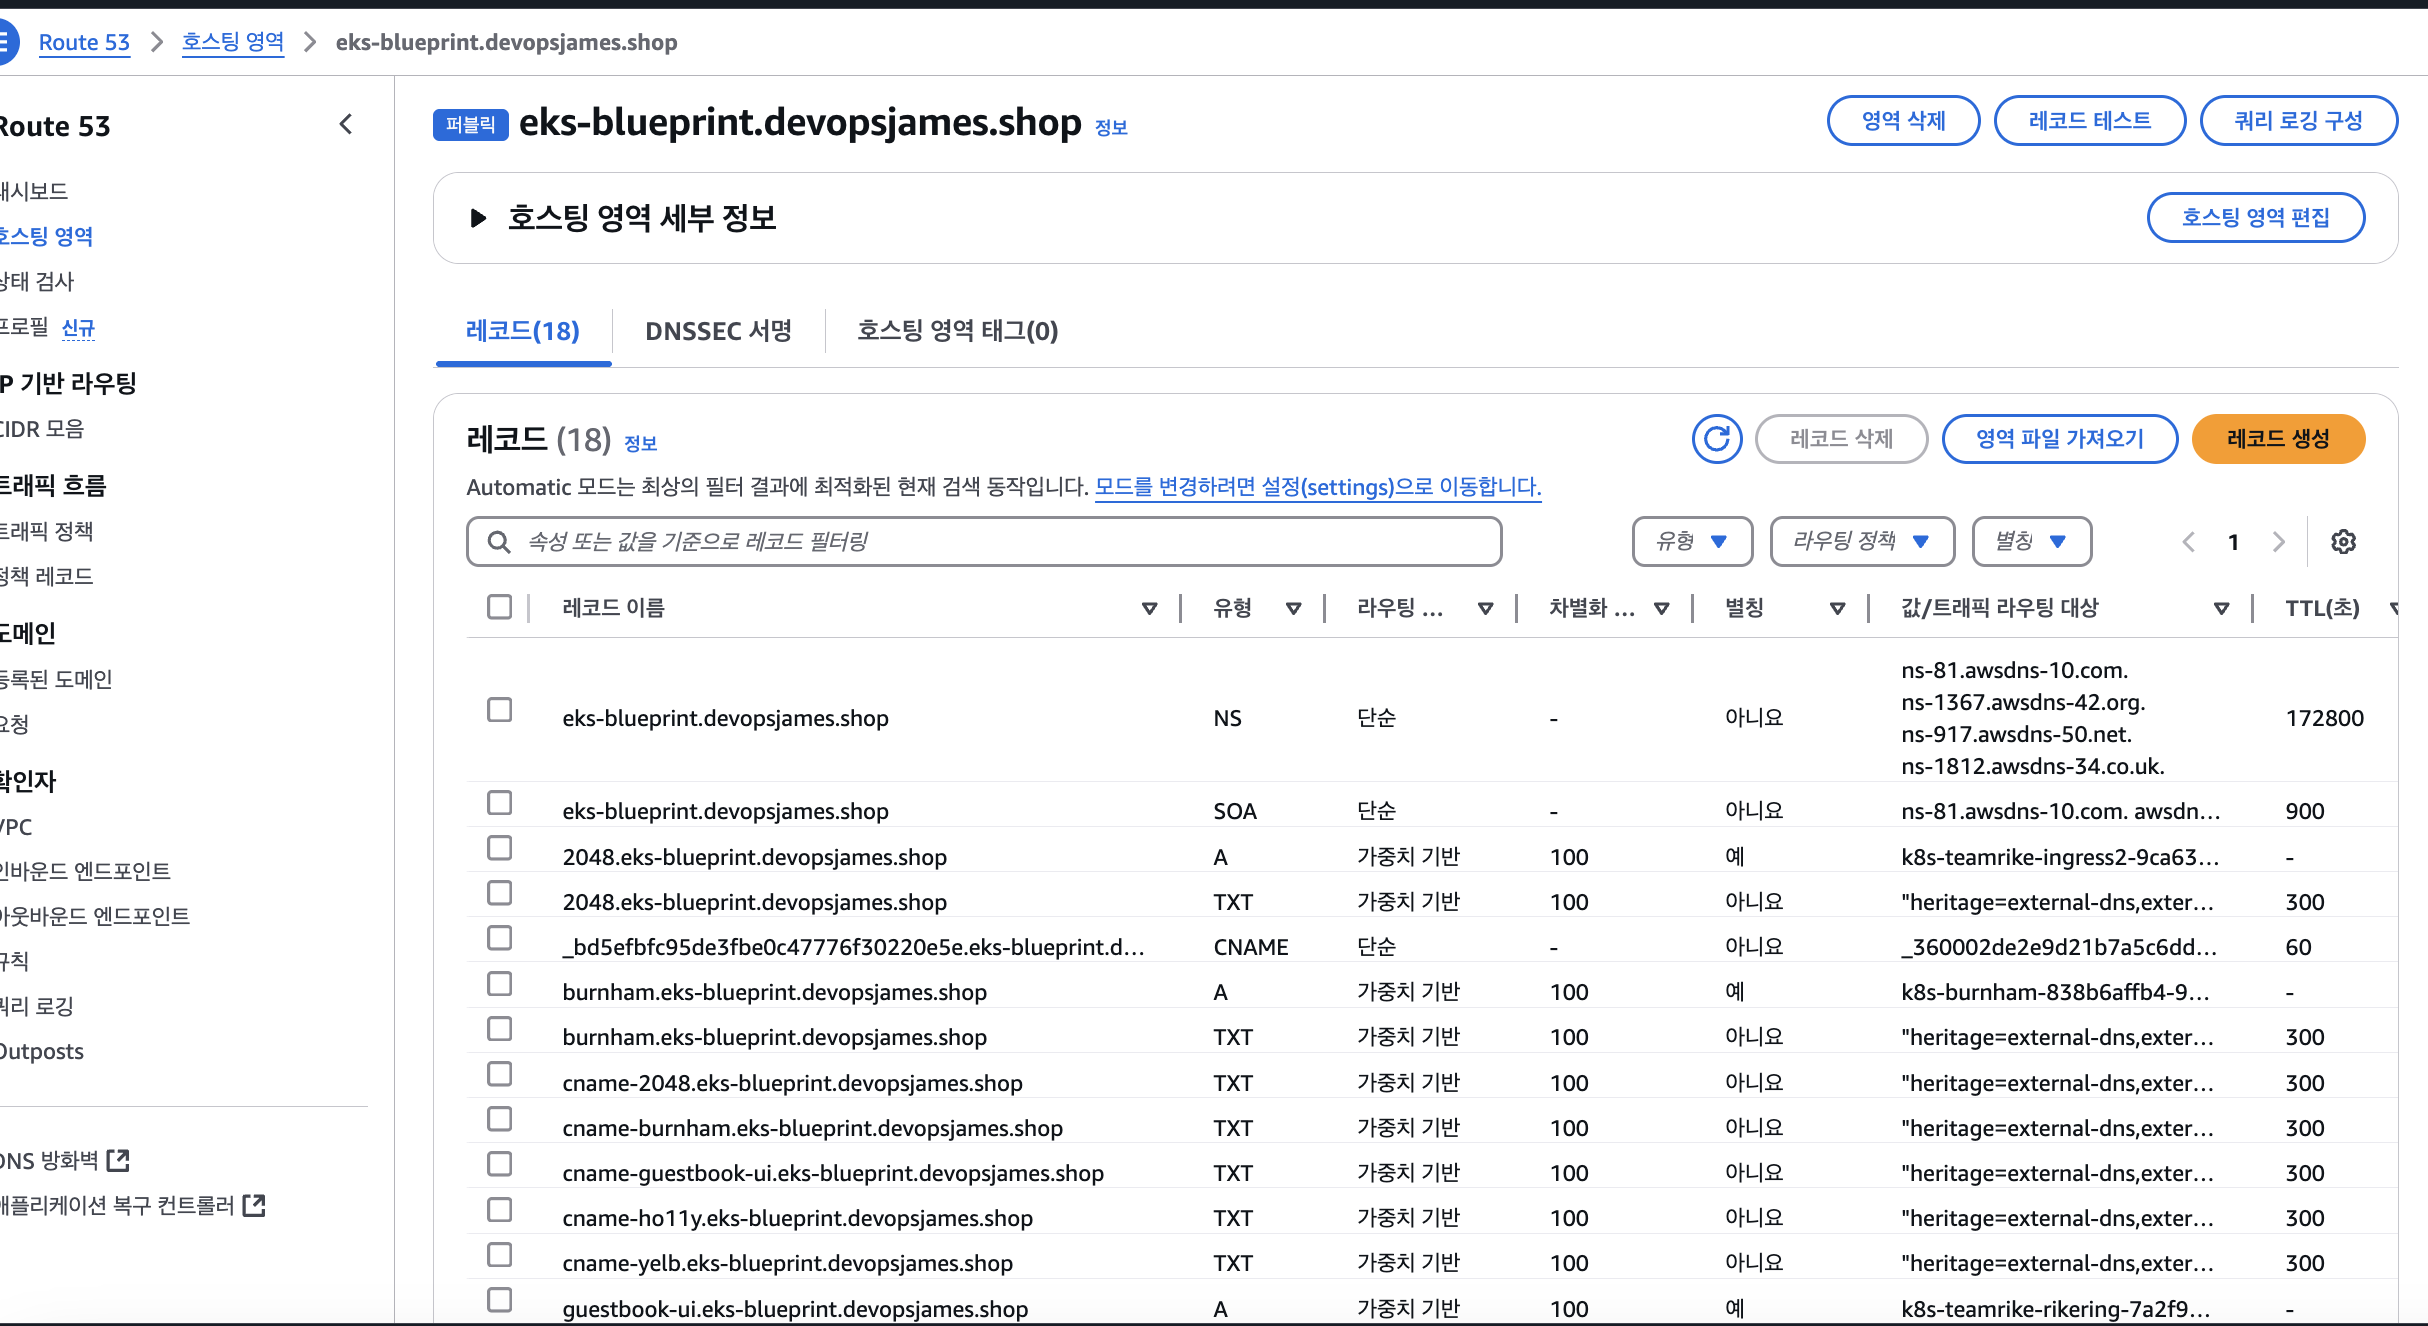Sort by record name column arrow
2428x1326 pixels.
(x=1149, y=608)
